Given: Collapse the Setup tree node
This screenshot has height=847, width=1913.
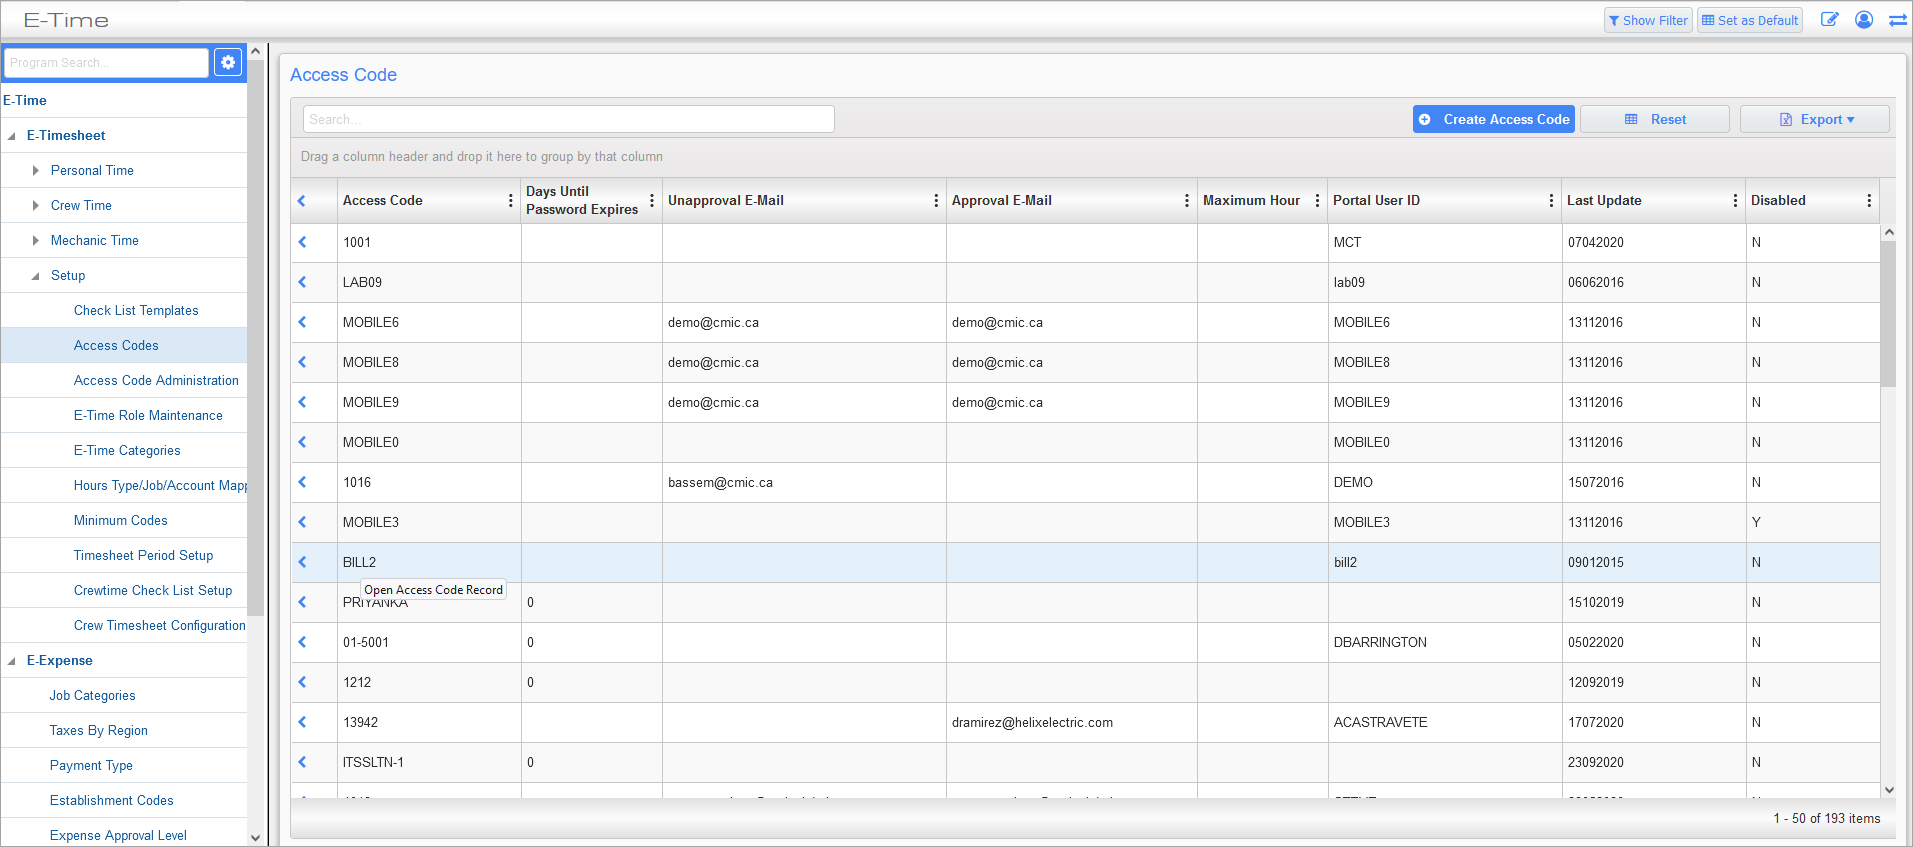Looking at the screenshot, I should (36, 276).
